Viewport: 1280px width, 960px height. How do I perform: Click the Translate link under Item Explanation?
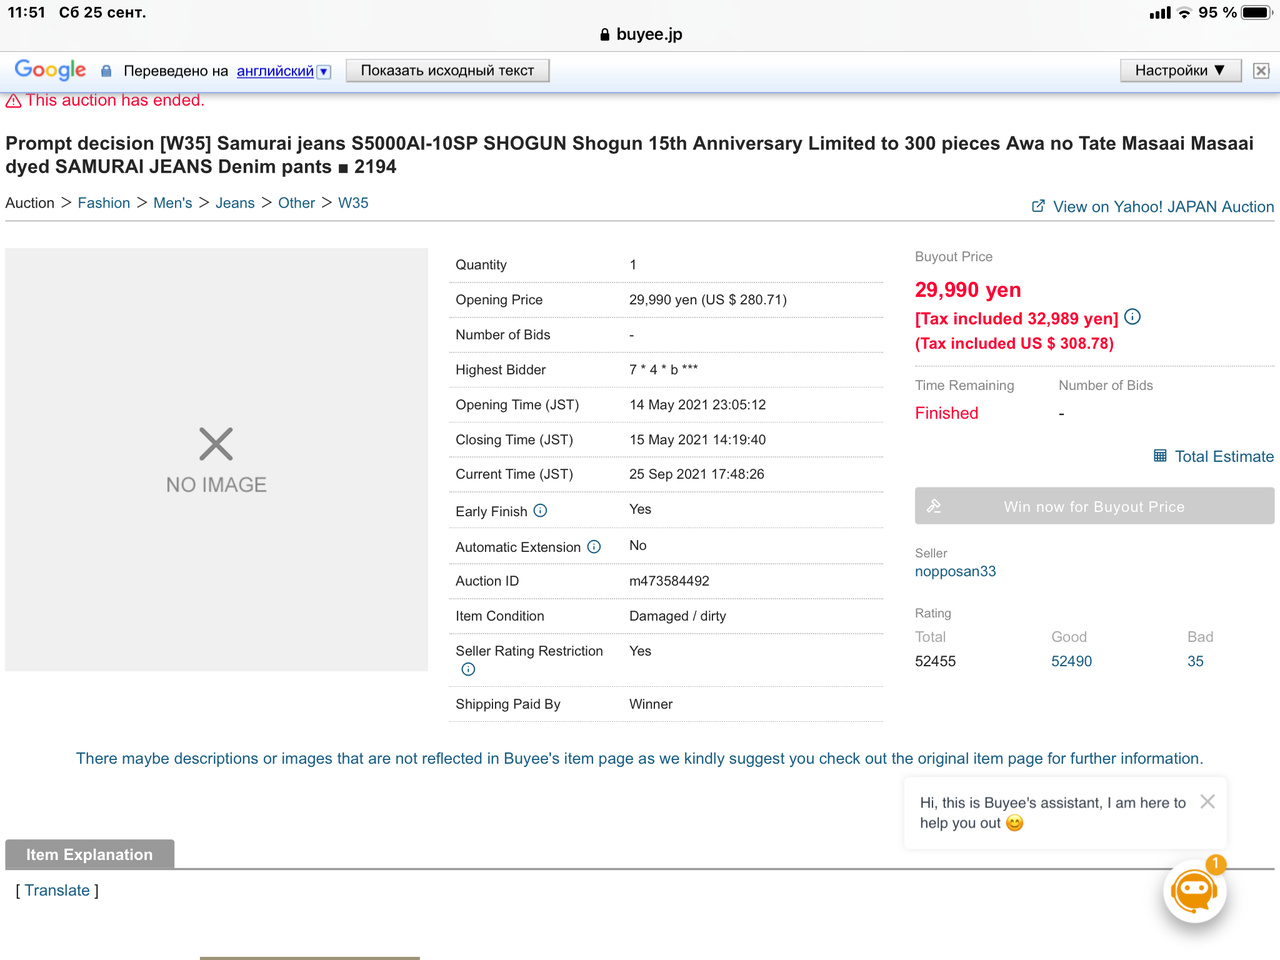pyautogui.click(x=57, y=891)
